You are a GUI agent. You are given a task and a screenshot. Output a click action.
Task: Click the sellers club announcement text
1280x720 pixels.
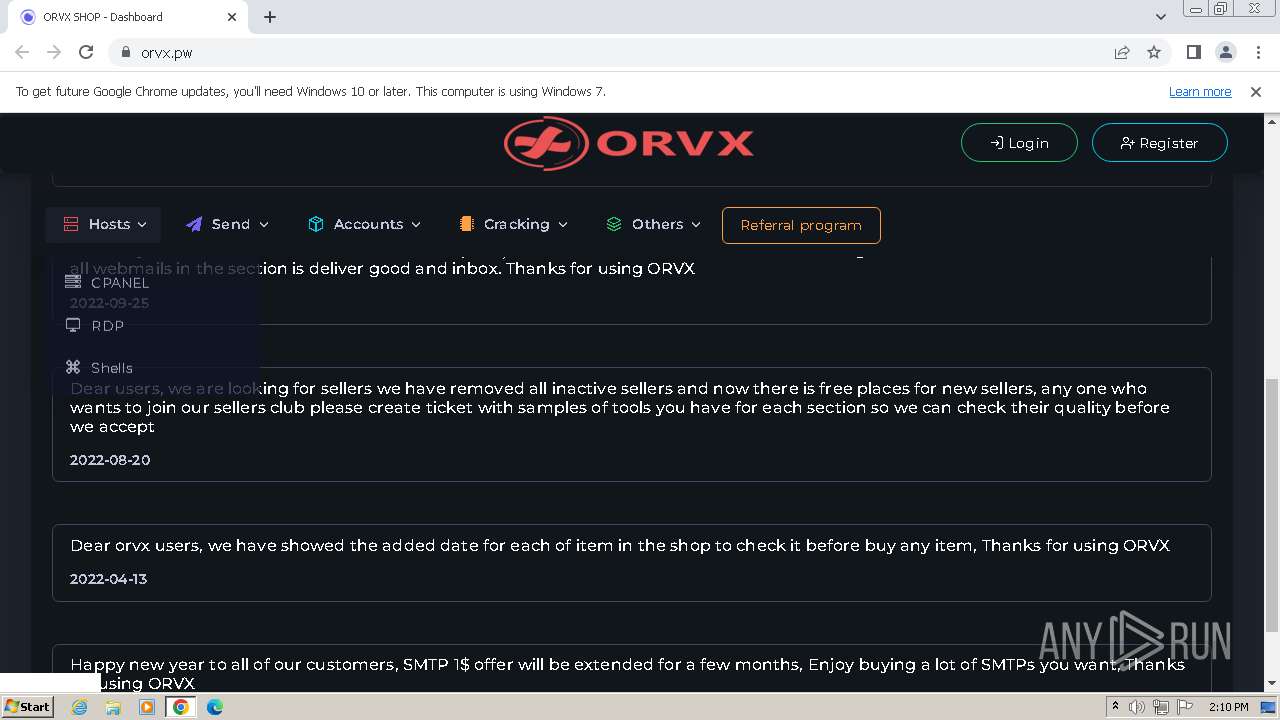pyautogui.click(x=620, y=407)
